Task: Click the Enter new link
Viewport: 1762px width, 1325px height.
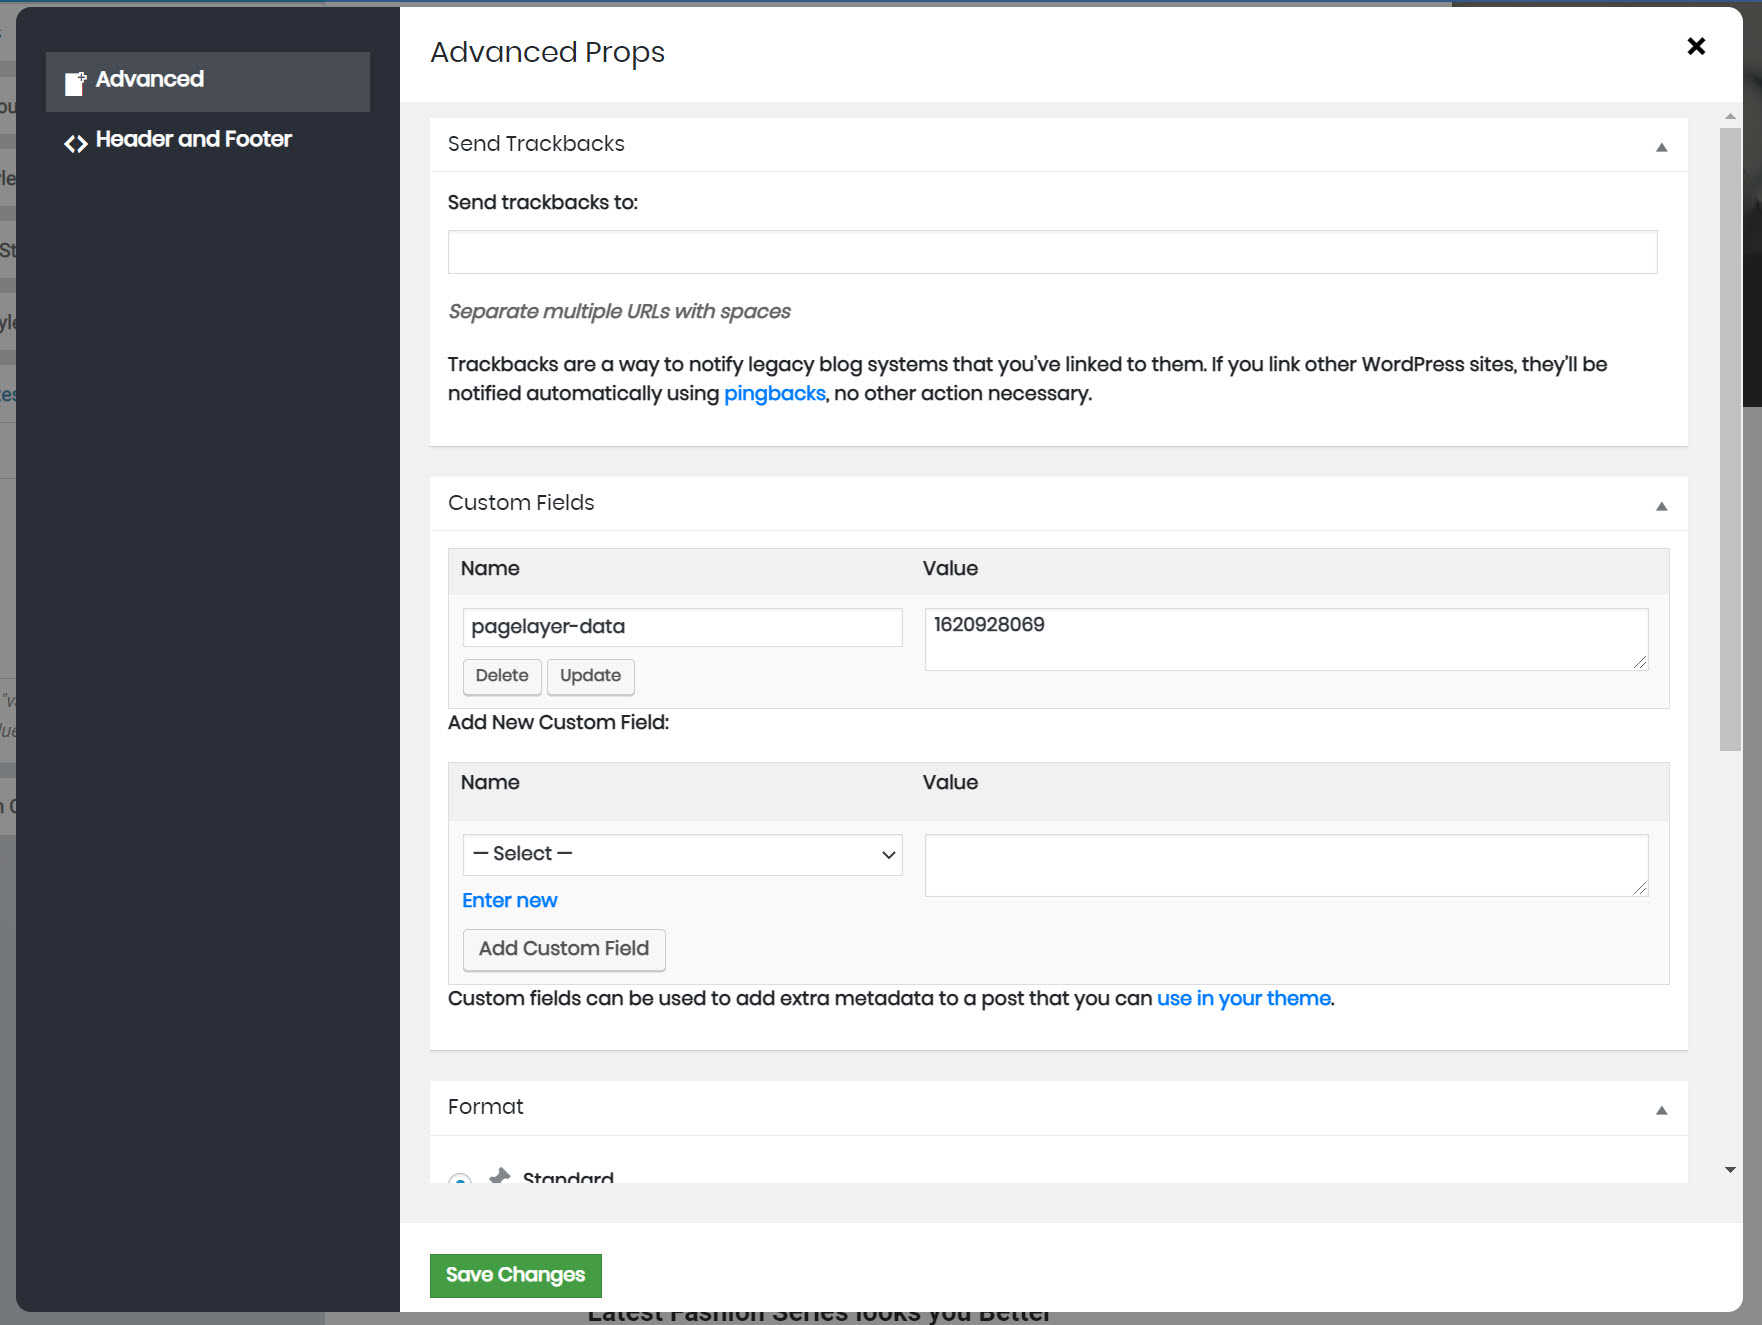Action: [509, 901]
